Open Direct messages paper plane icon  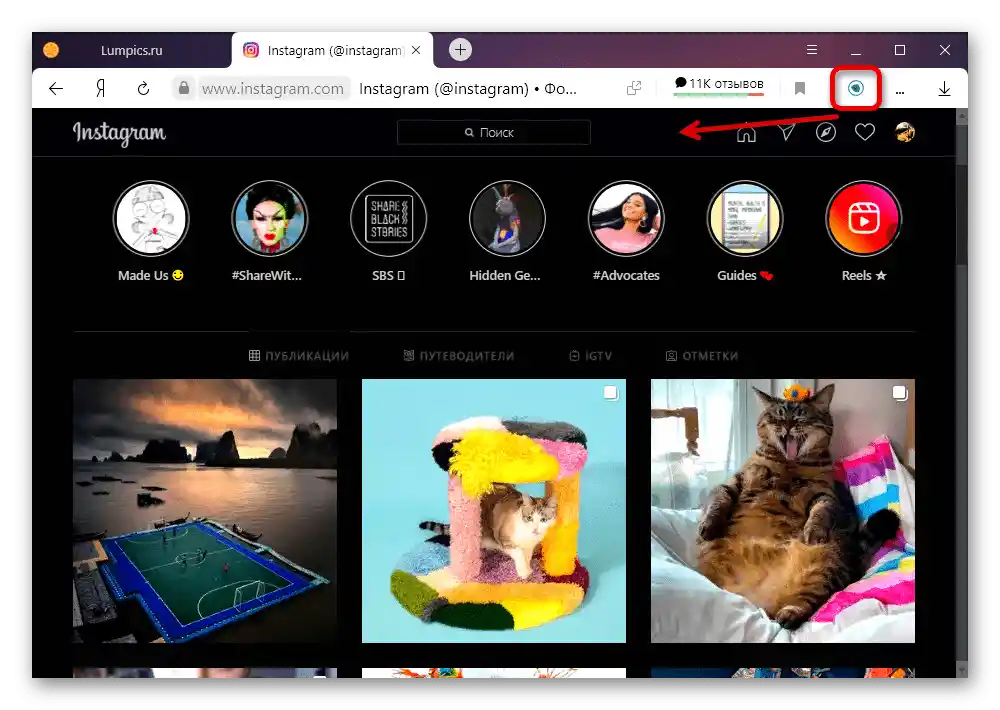click(x=786, y=132)
